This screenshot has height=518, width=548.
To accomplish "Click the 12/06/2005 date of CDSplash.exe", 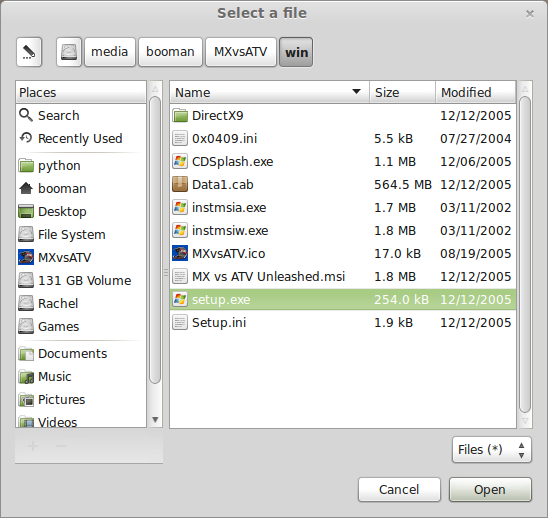I will 475,161.
